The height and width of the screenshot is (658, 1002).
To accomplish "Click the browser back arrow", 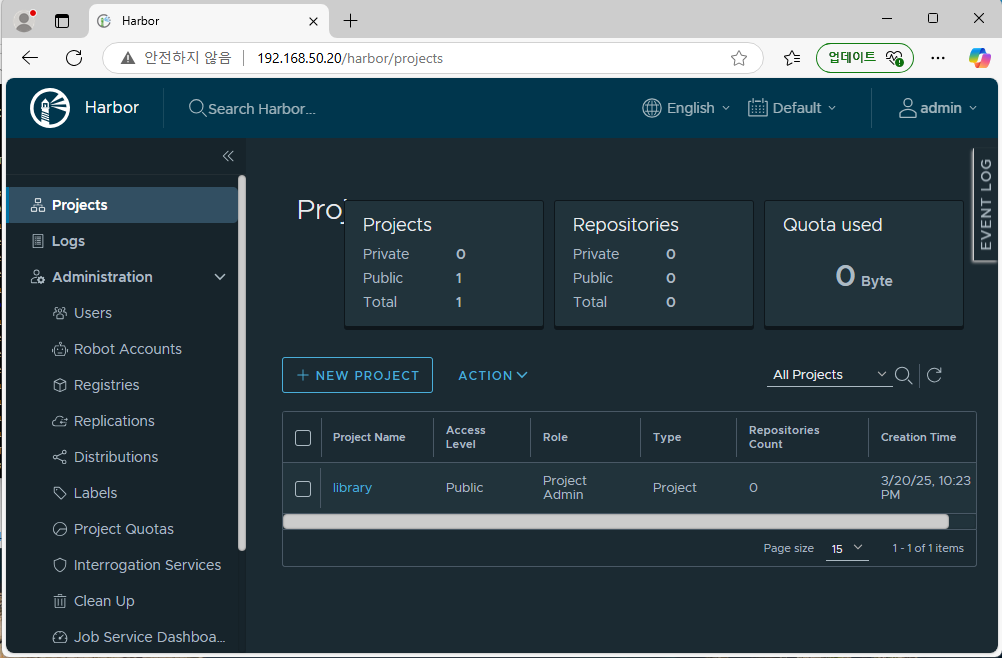I will coord(30,58).
